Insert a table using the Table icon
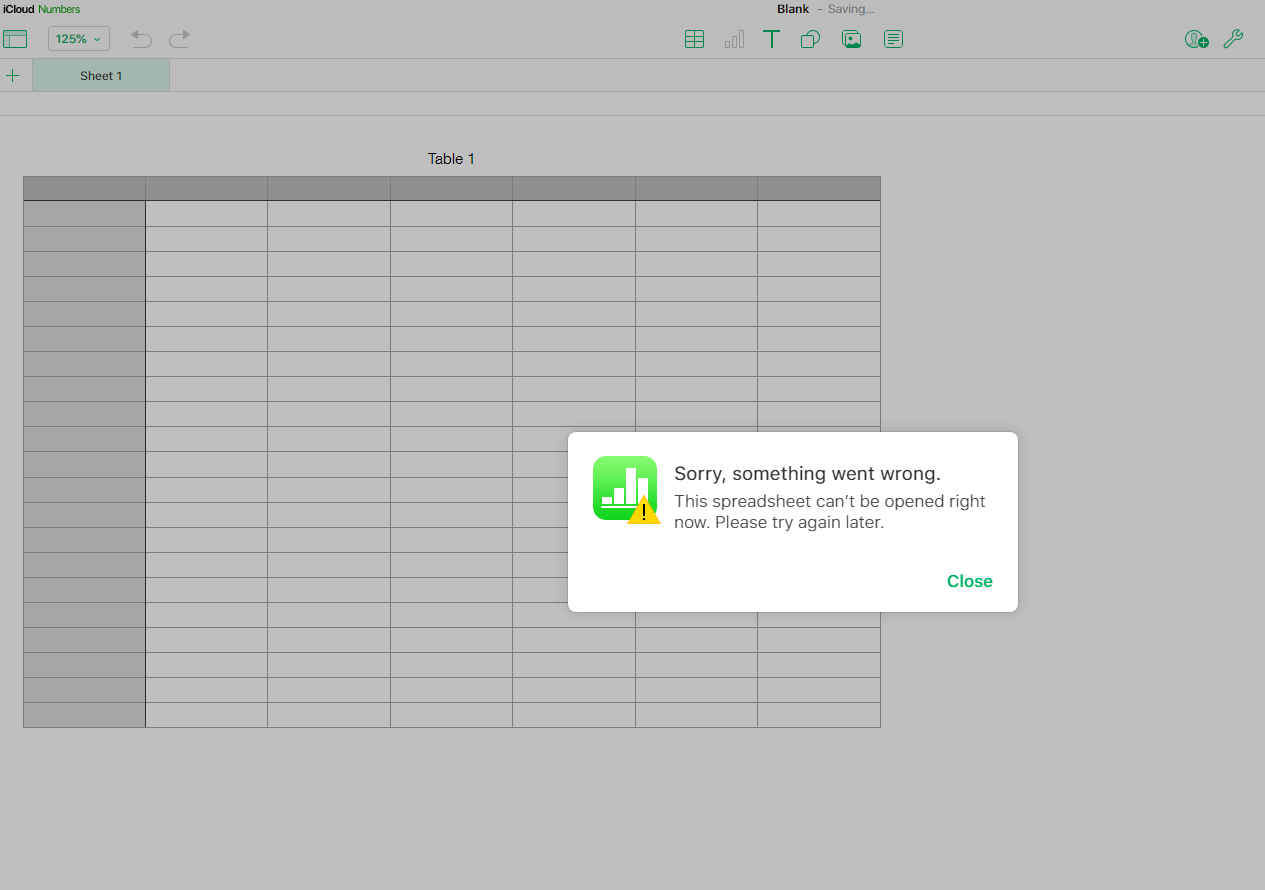This screenshot has height=890, width=1265. point(694,39)
